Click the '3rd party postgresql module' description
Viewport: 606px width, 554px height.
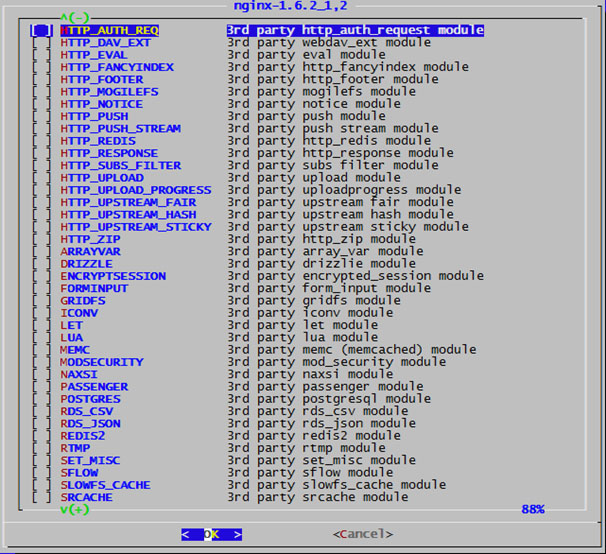(329, 399)
